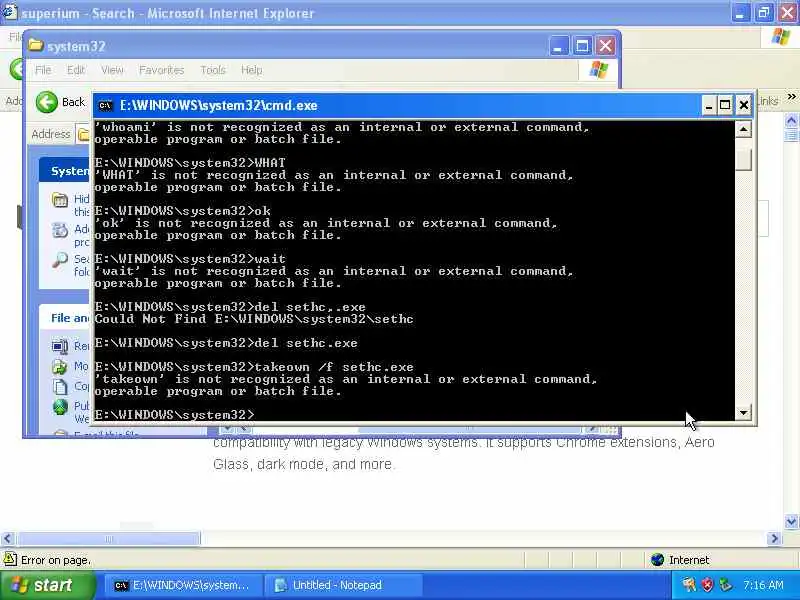Click the cmd vertical scrollbar thumb
The width and height of the screenshot is (800, 600).
(x=743, y=160)
